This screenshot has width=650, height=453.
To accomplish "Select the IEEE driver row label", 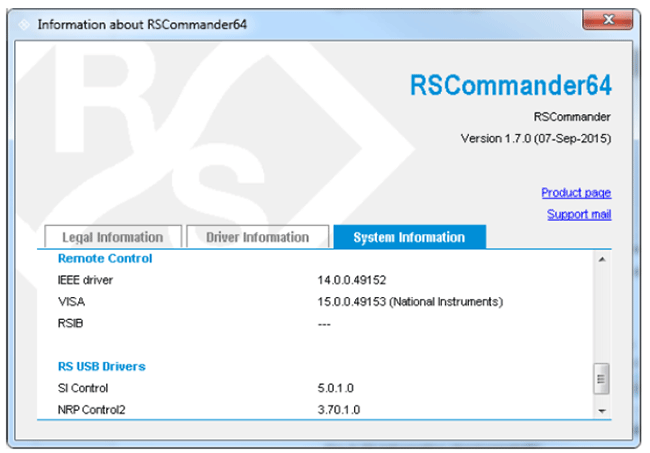I will point(85,281).
